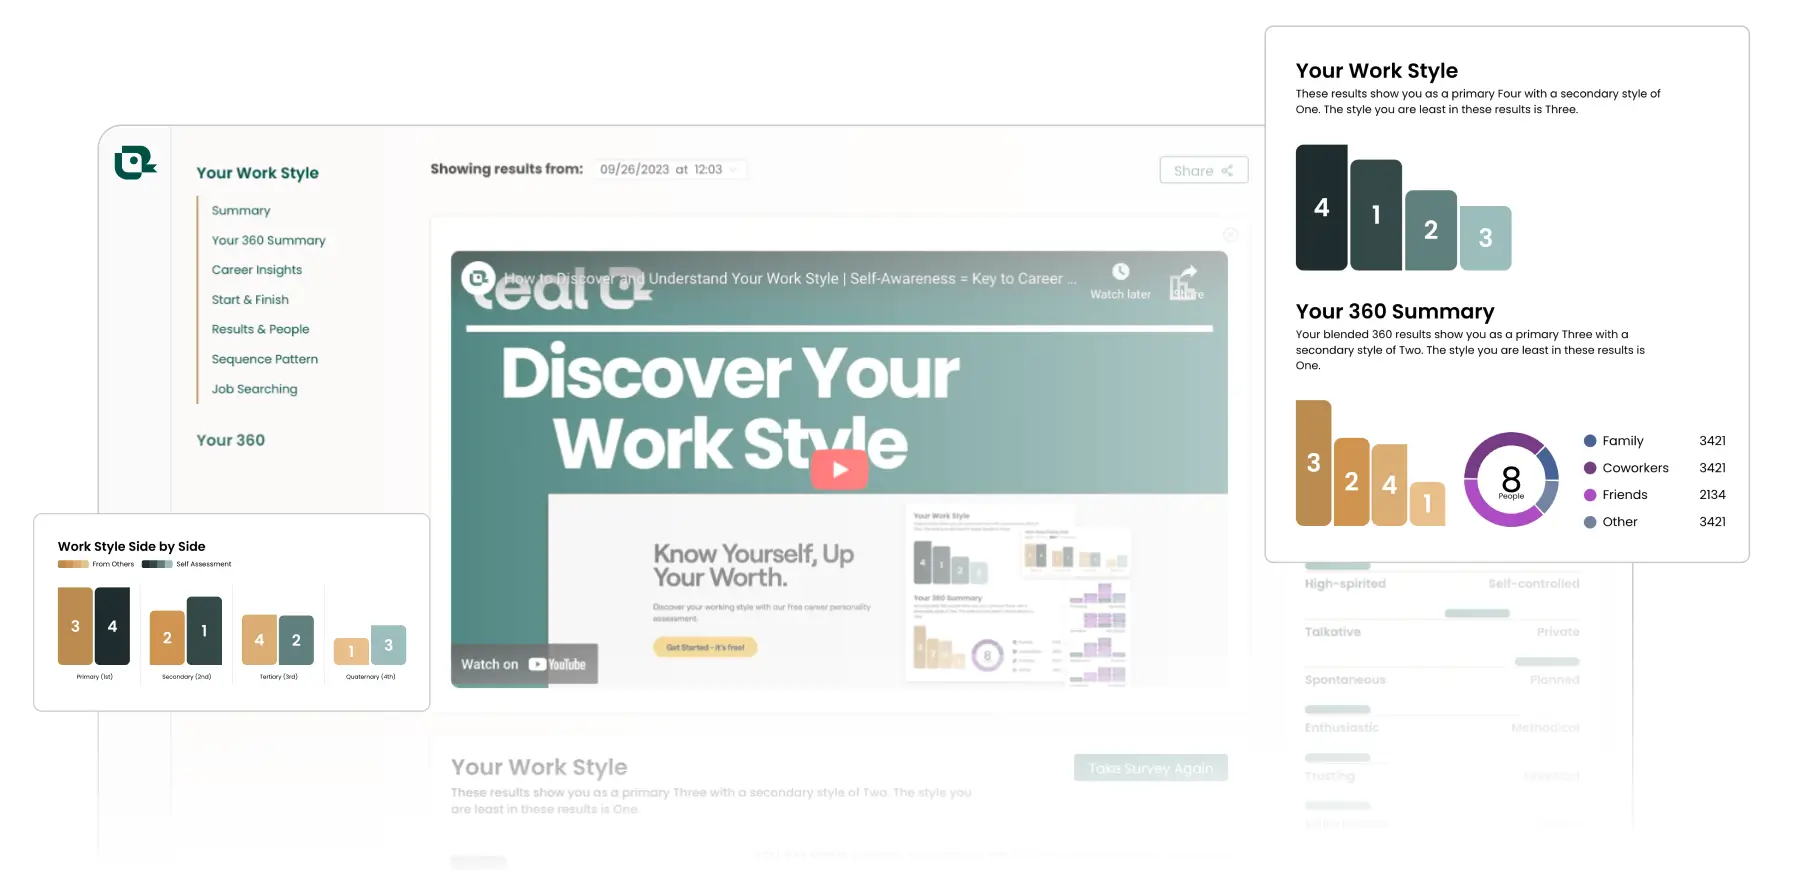
Task: Click Your 360 sidebar heading
Action: [x=231, y=440]
